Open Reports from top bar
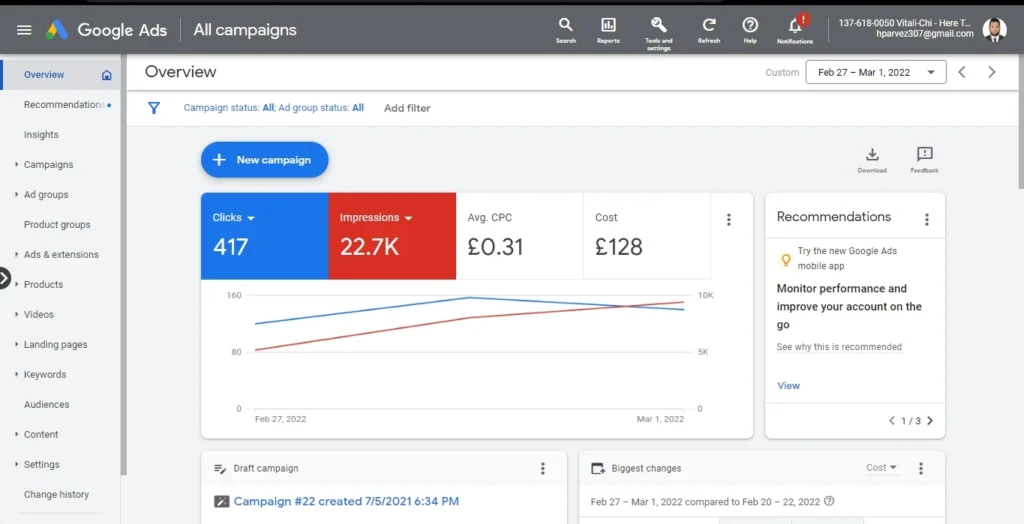Image resolution: width=1024 pixels, height=524 pixels. [608, 25]
